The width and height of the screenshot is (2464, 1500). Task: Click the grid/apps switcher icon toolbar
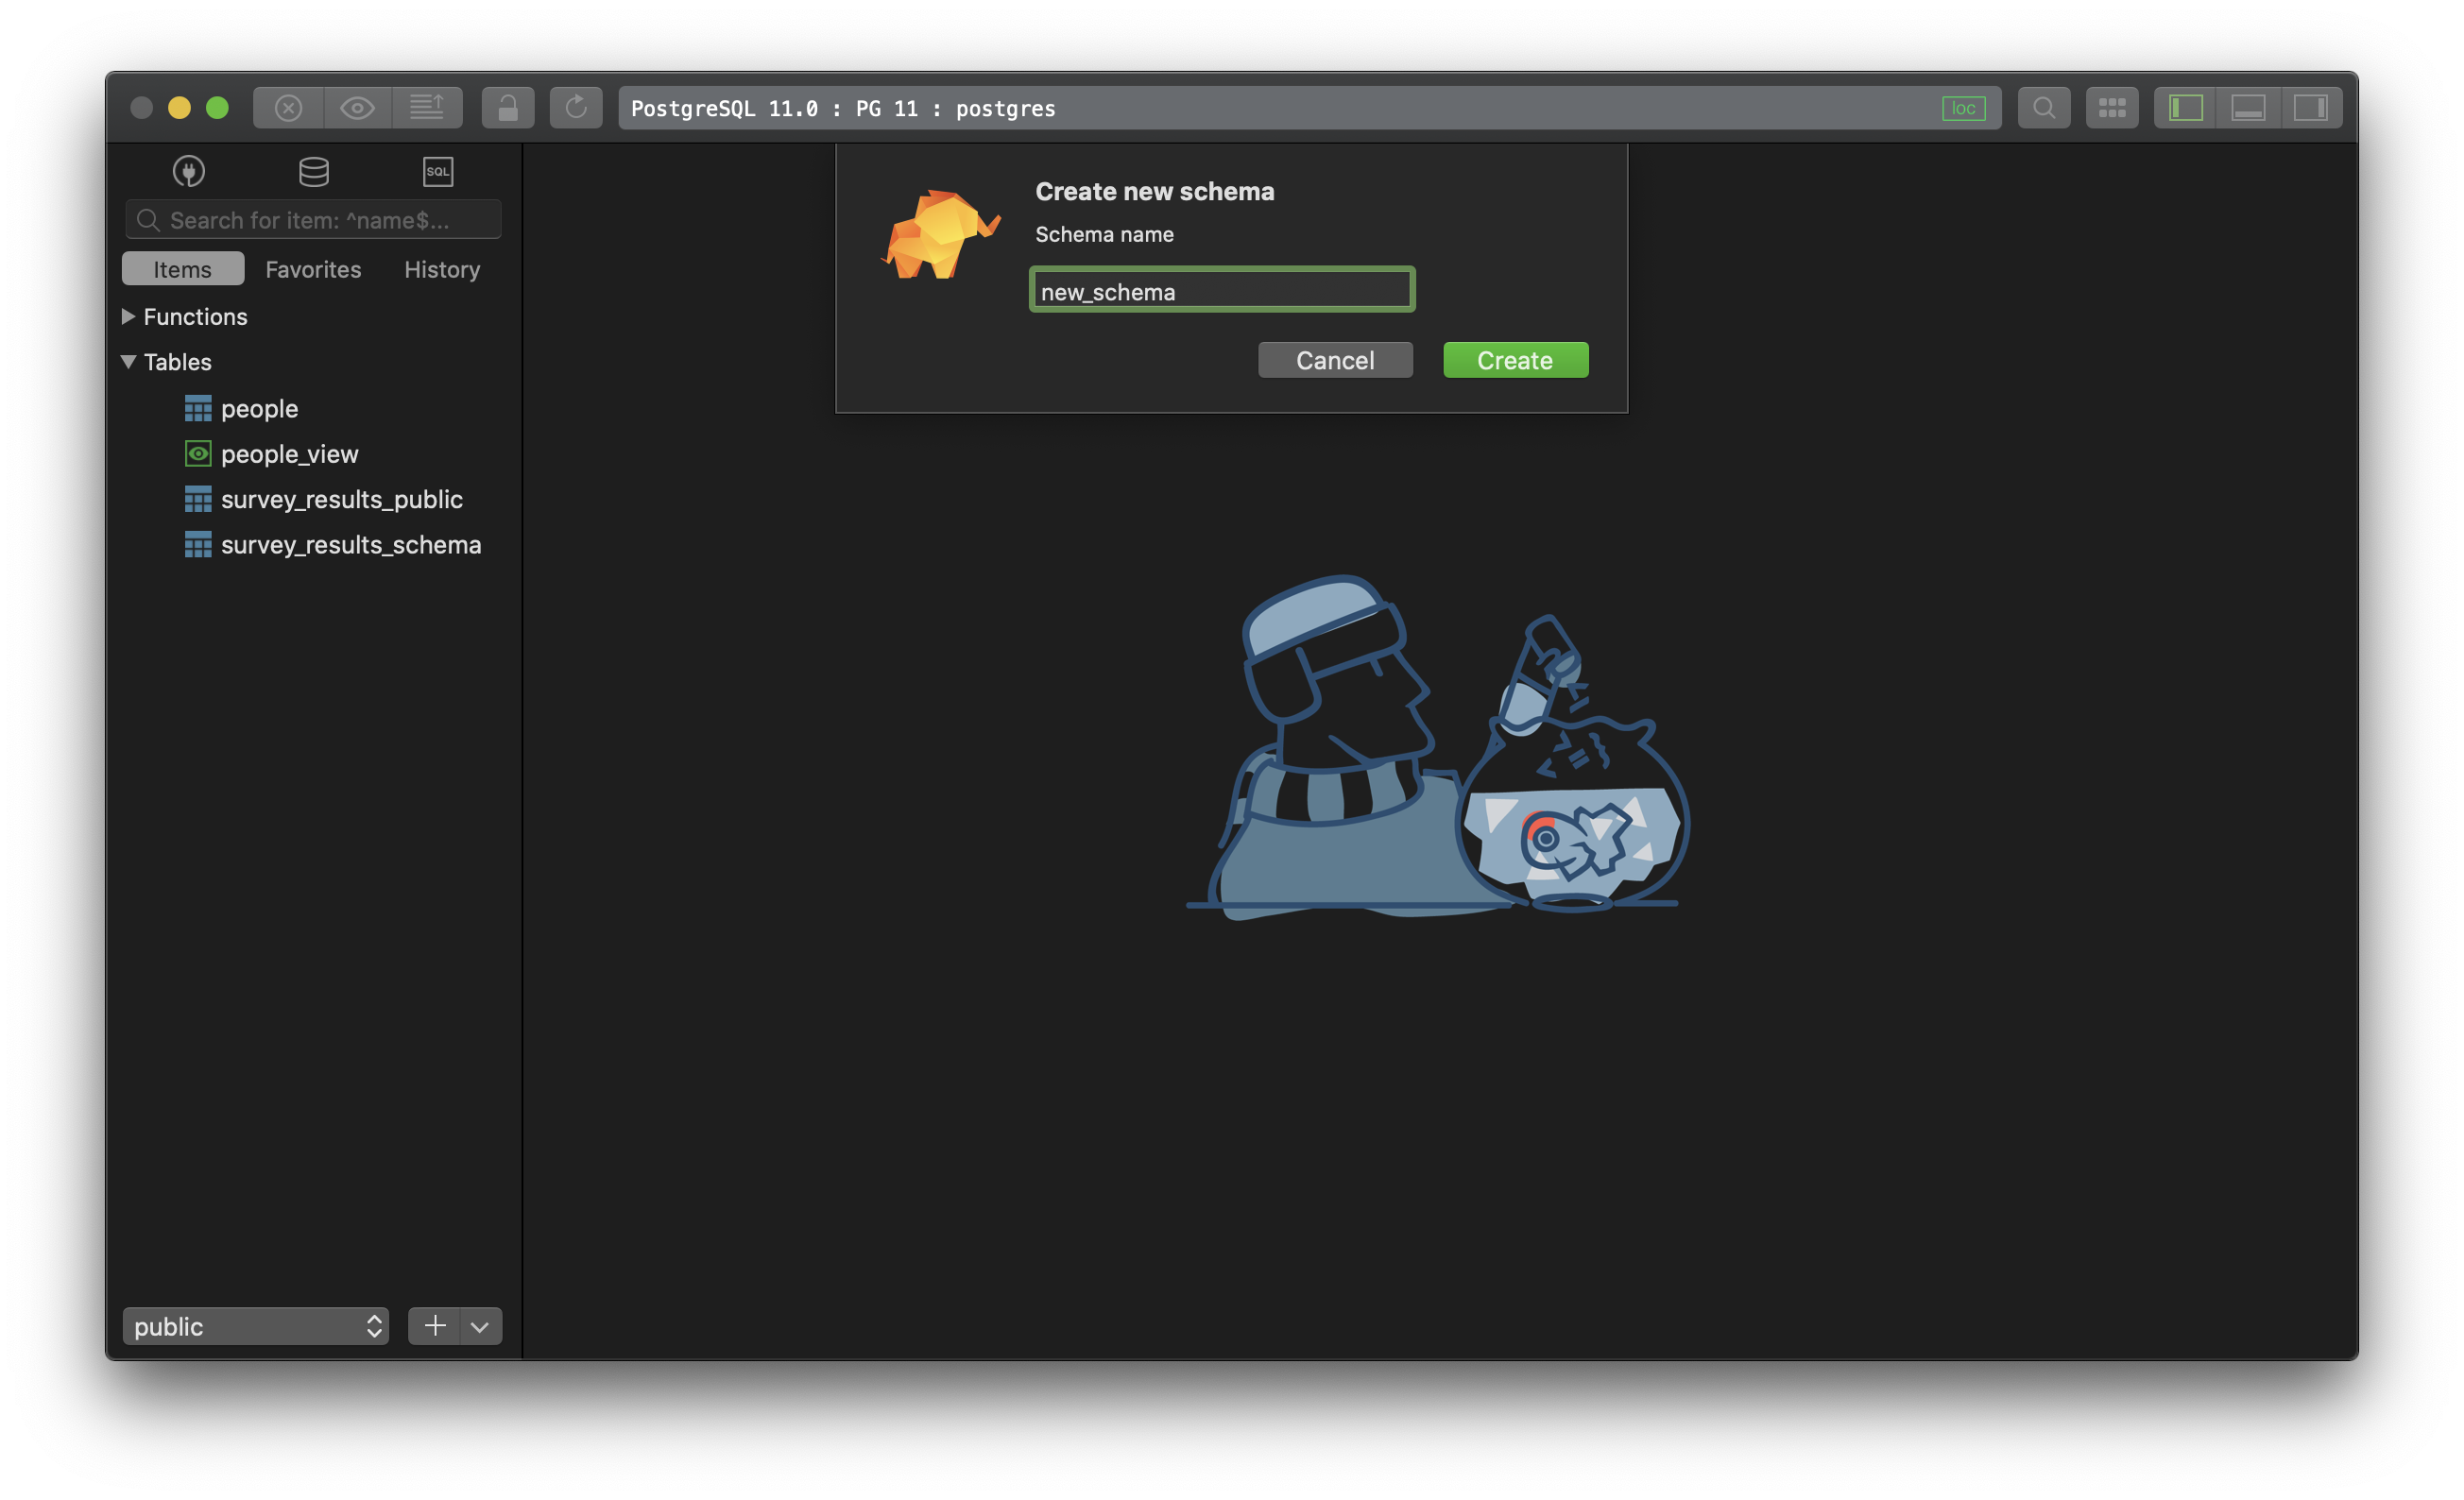2111,106
